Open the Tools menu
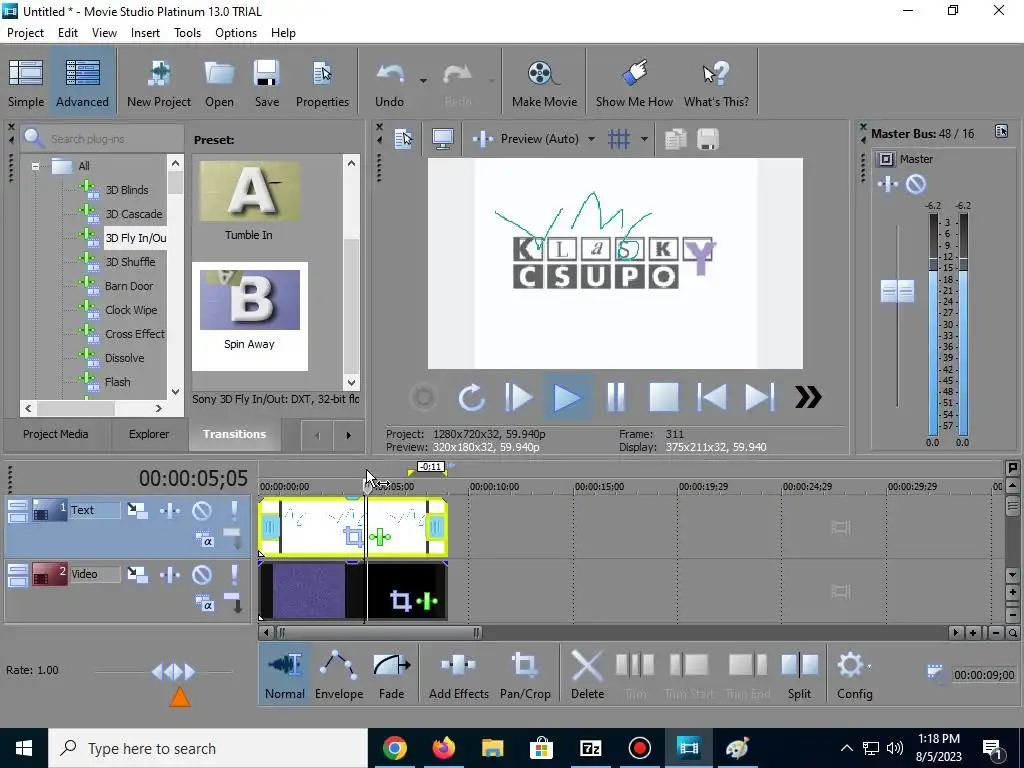The height and width of the screenshot is (768, 1024). point(187,33)
